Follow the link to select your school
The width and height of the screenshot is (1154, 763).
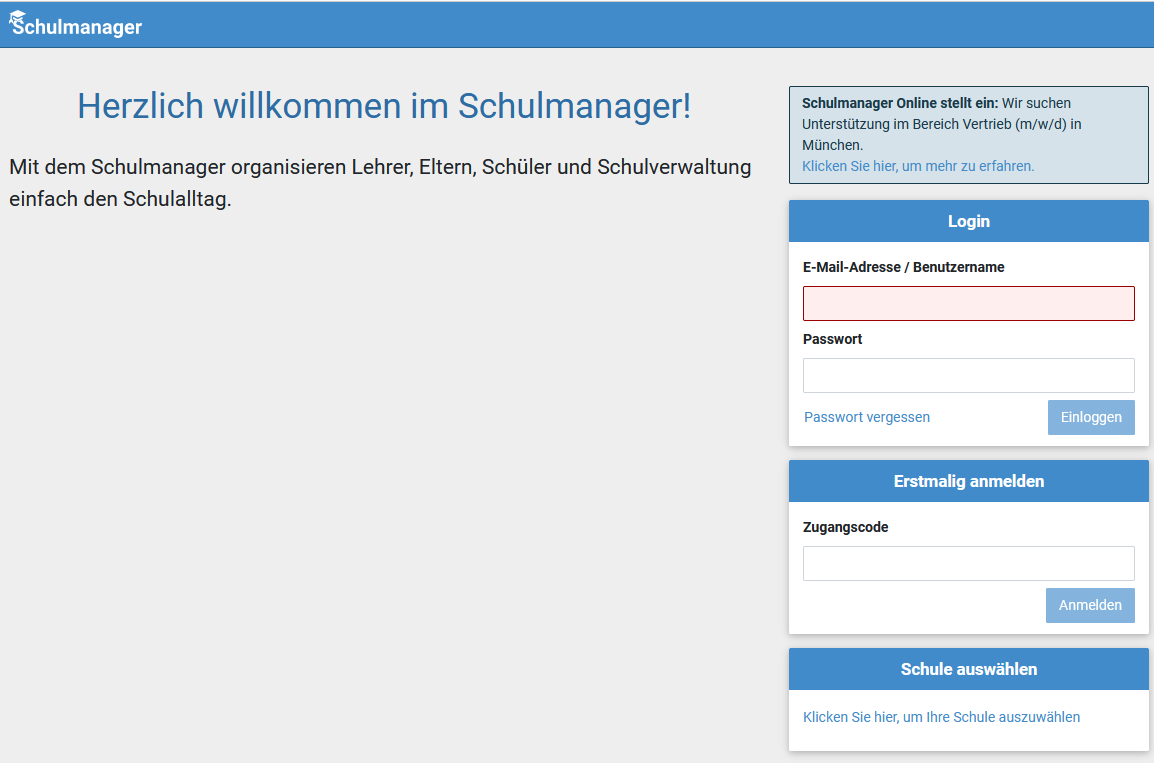(941, 717)
